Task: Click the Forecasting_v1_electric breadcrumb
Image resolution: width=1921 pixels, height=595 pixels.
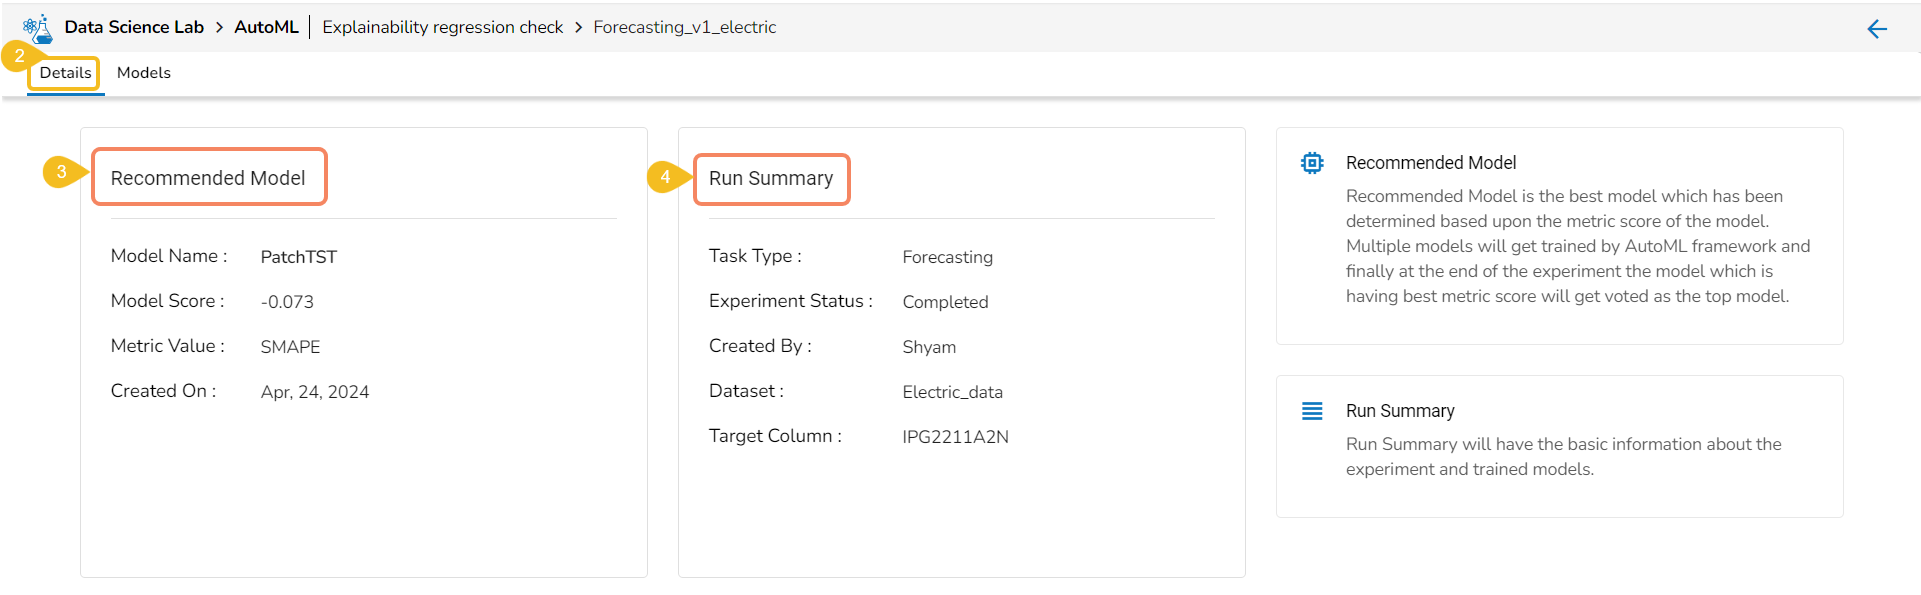Action: 684,28
